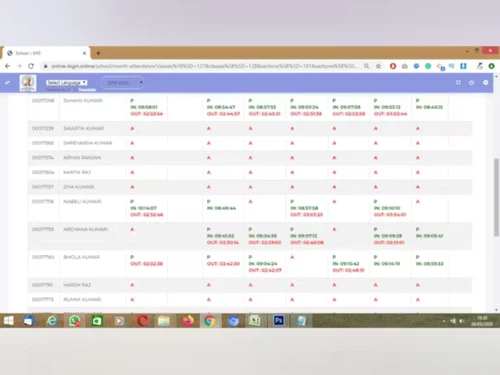Click the school logo thumbnail in header

(x=28, y=83)
